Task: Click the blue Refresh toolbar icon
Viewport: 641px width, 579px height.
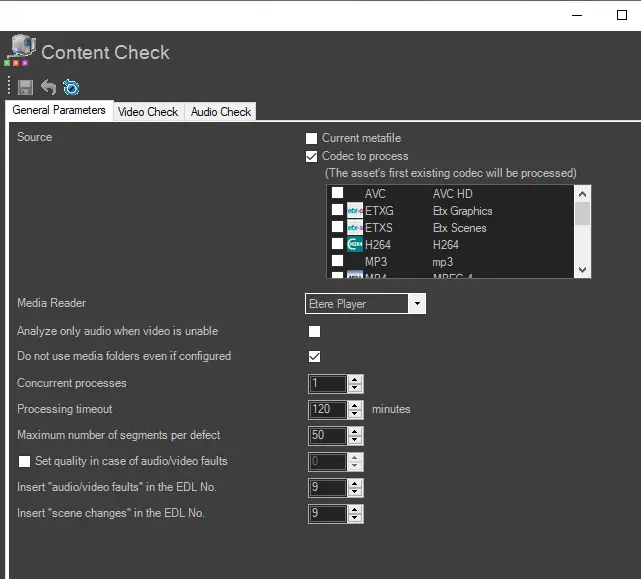Action: pyautogui.click(x=71, y=88)
